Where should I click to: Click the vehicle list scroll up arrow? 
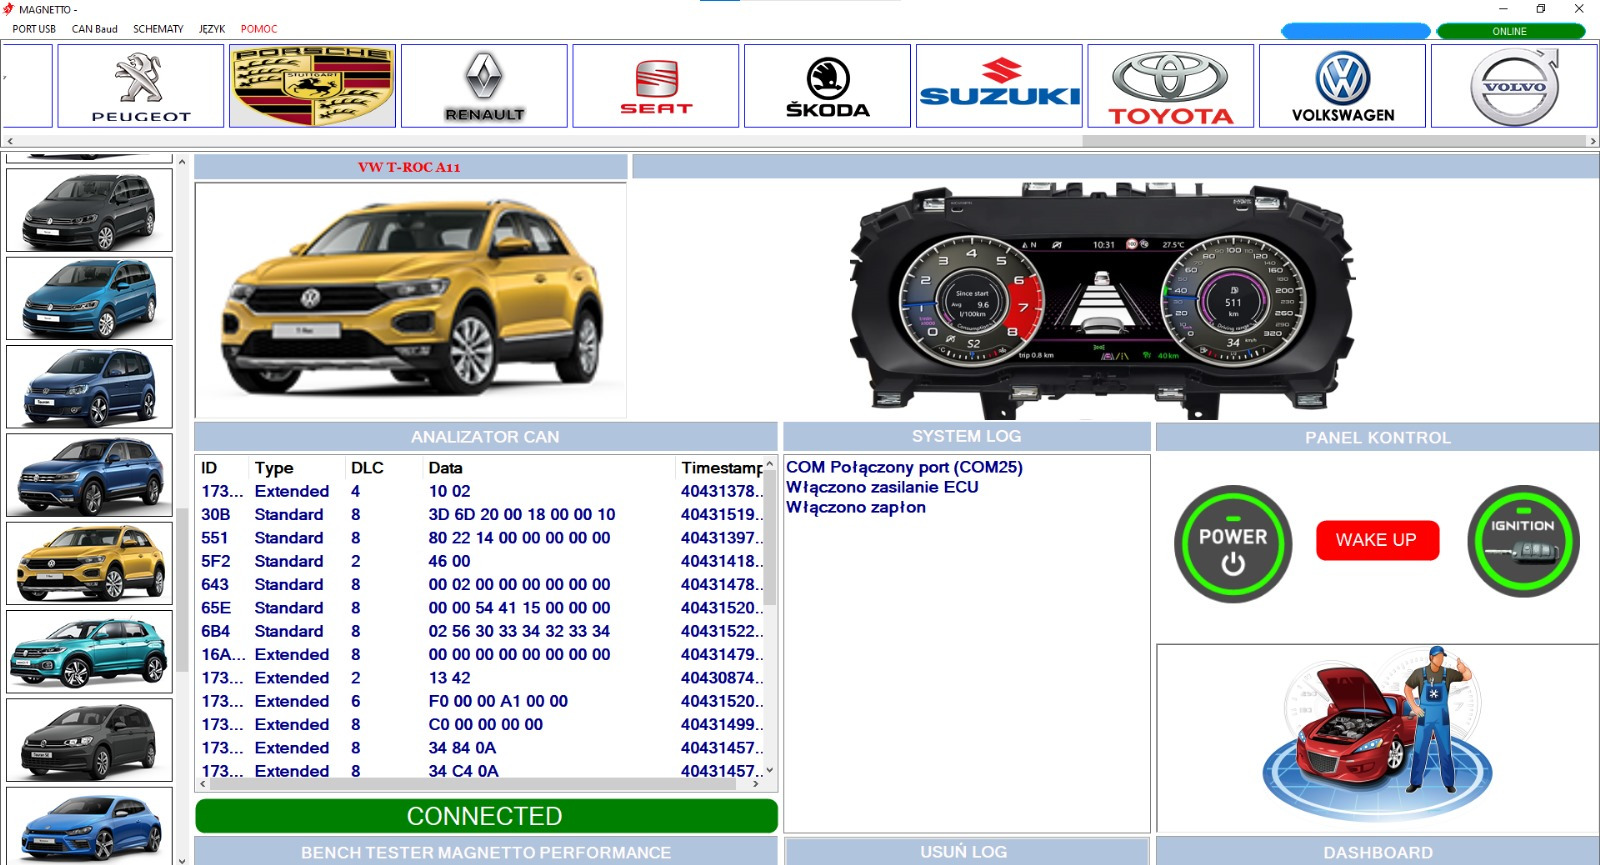coord(182,161)
